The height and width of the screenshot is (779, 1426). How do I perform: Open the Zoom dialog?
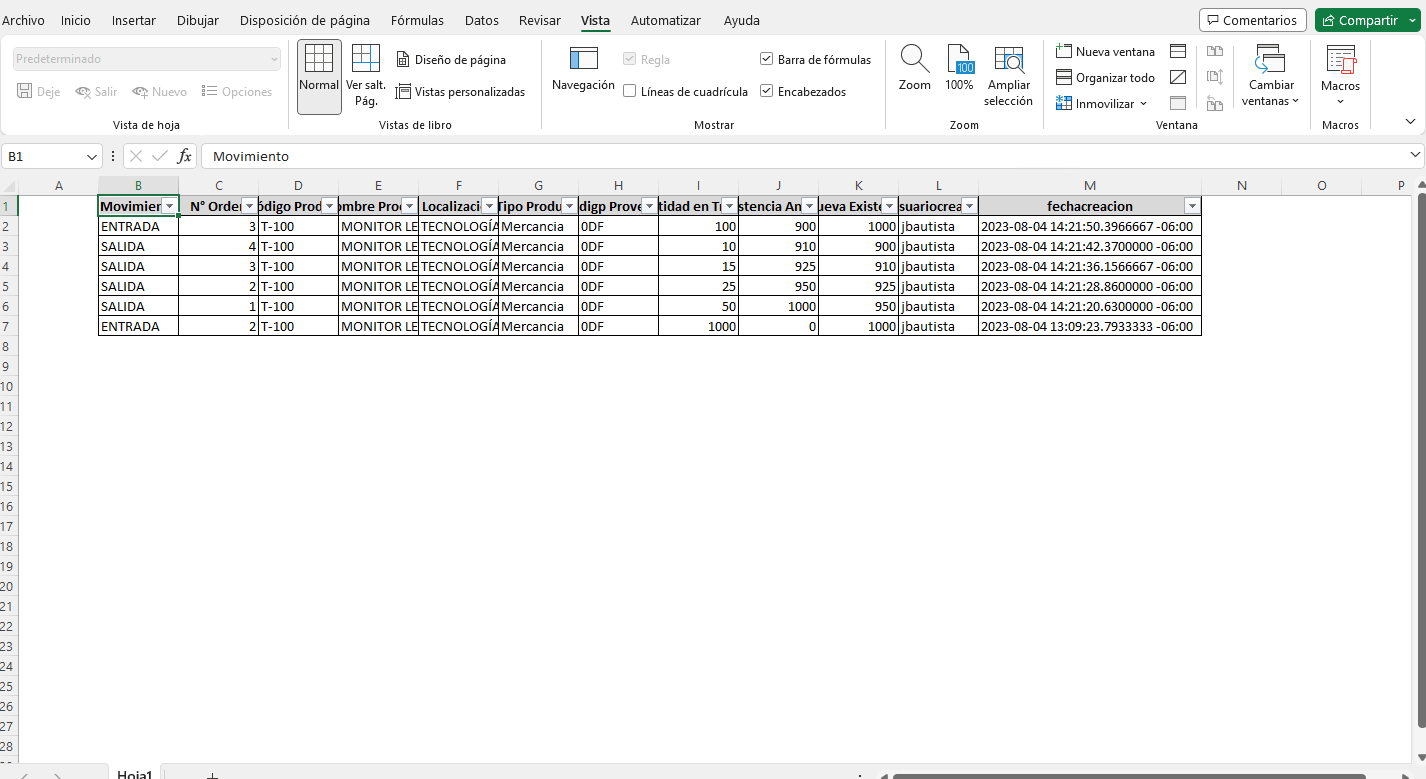(914, 70)
